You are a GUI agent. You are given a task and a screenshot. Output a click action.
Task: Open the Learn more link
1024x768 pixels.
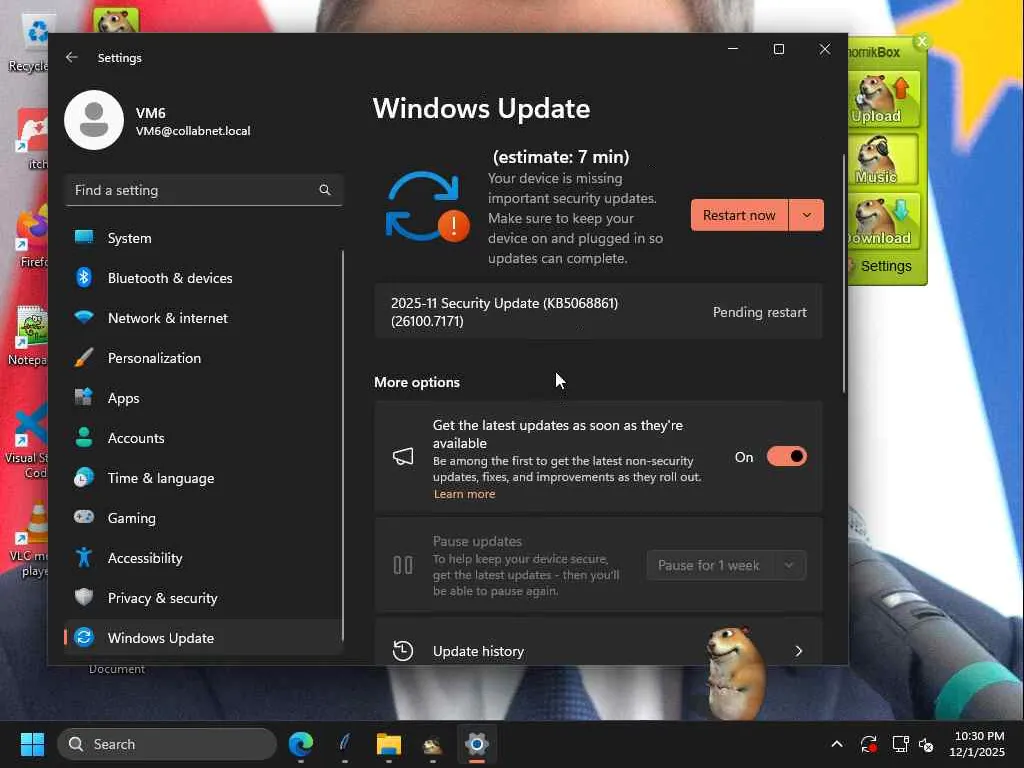pos(464,494)
